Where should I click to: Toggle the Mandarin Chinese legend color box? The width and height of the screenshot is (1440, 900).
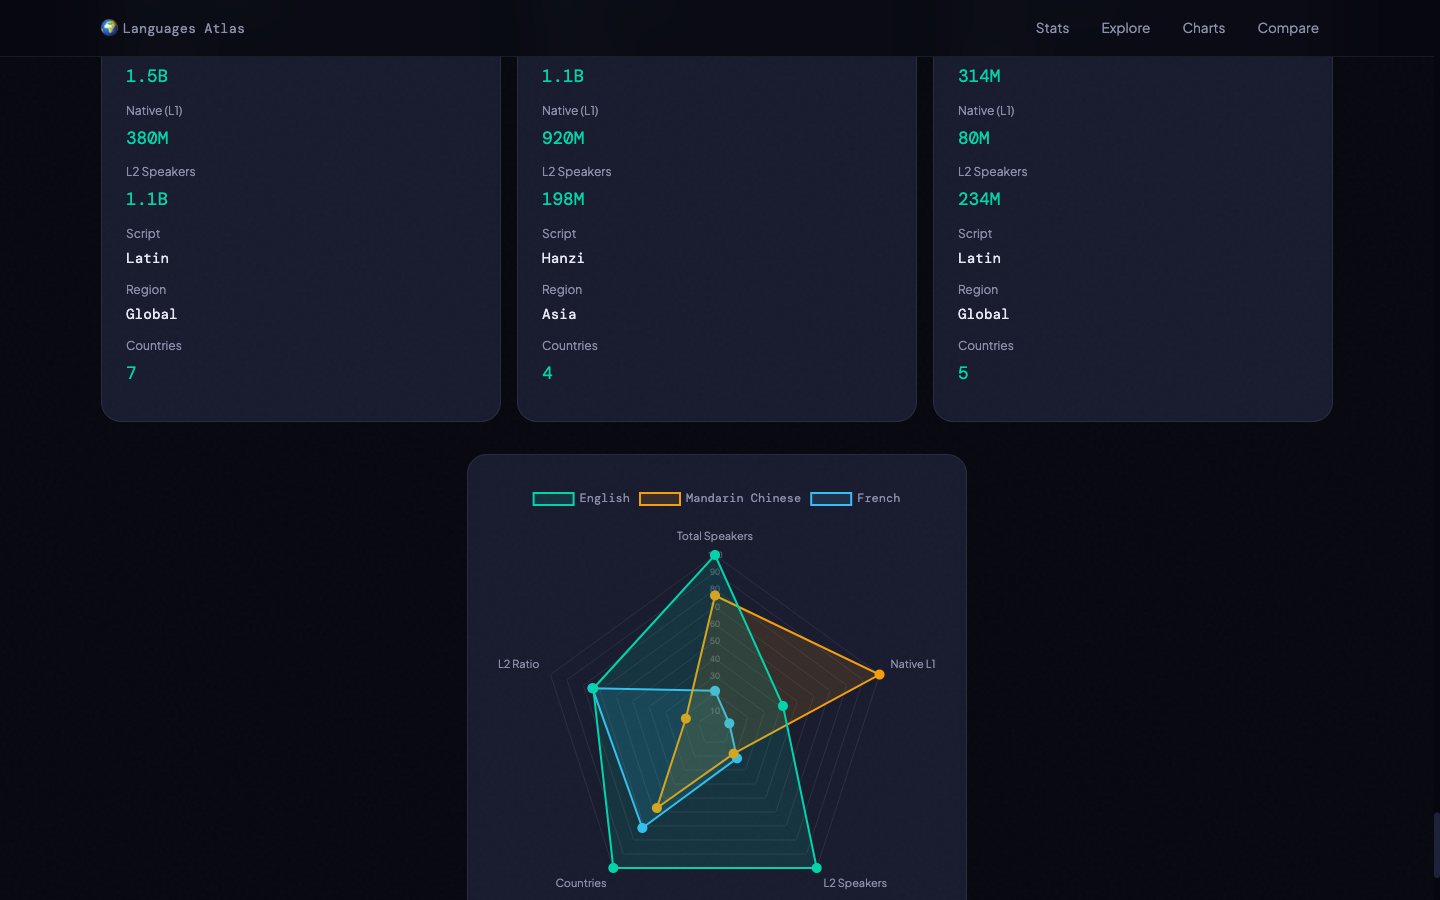tap(660, 498)
